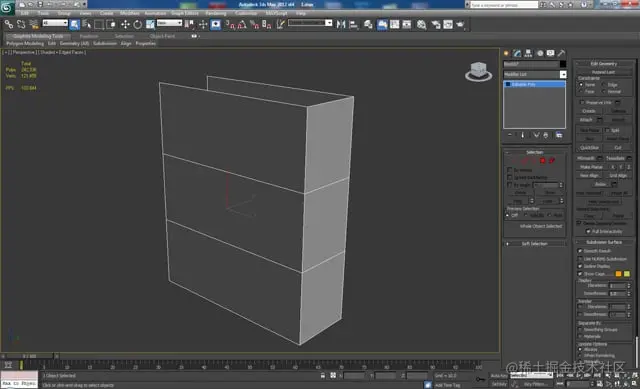Open the Curve Editor icon

click(x=395, y=24)
